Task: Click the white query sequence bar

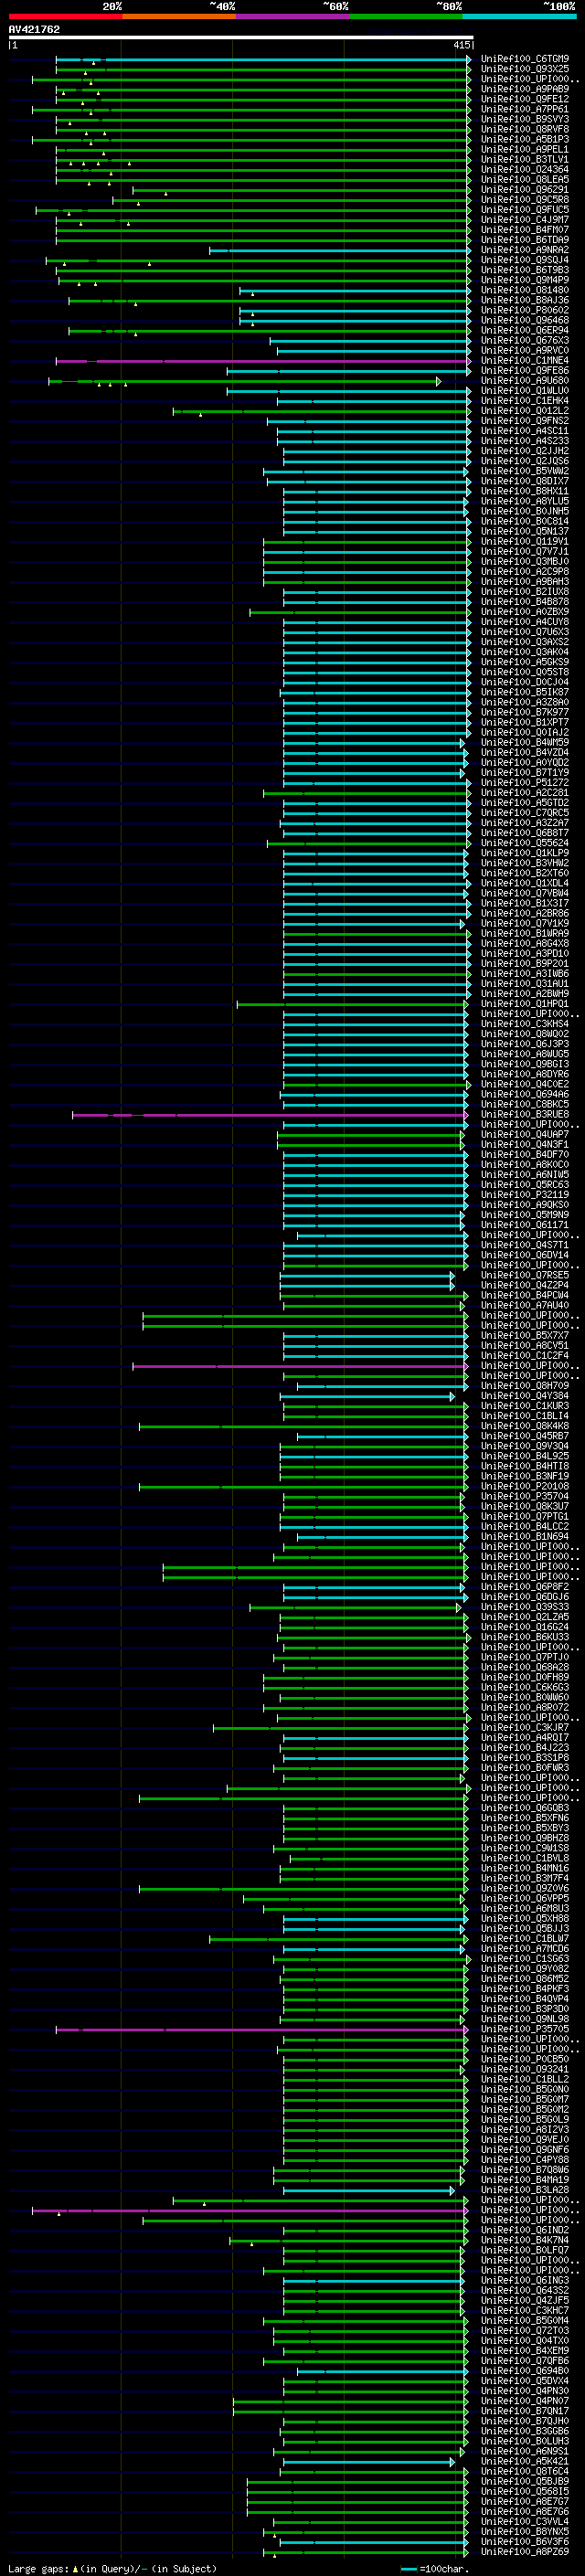Action: pos(241,38)
